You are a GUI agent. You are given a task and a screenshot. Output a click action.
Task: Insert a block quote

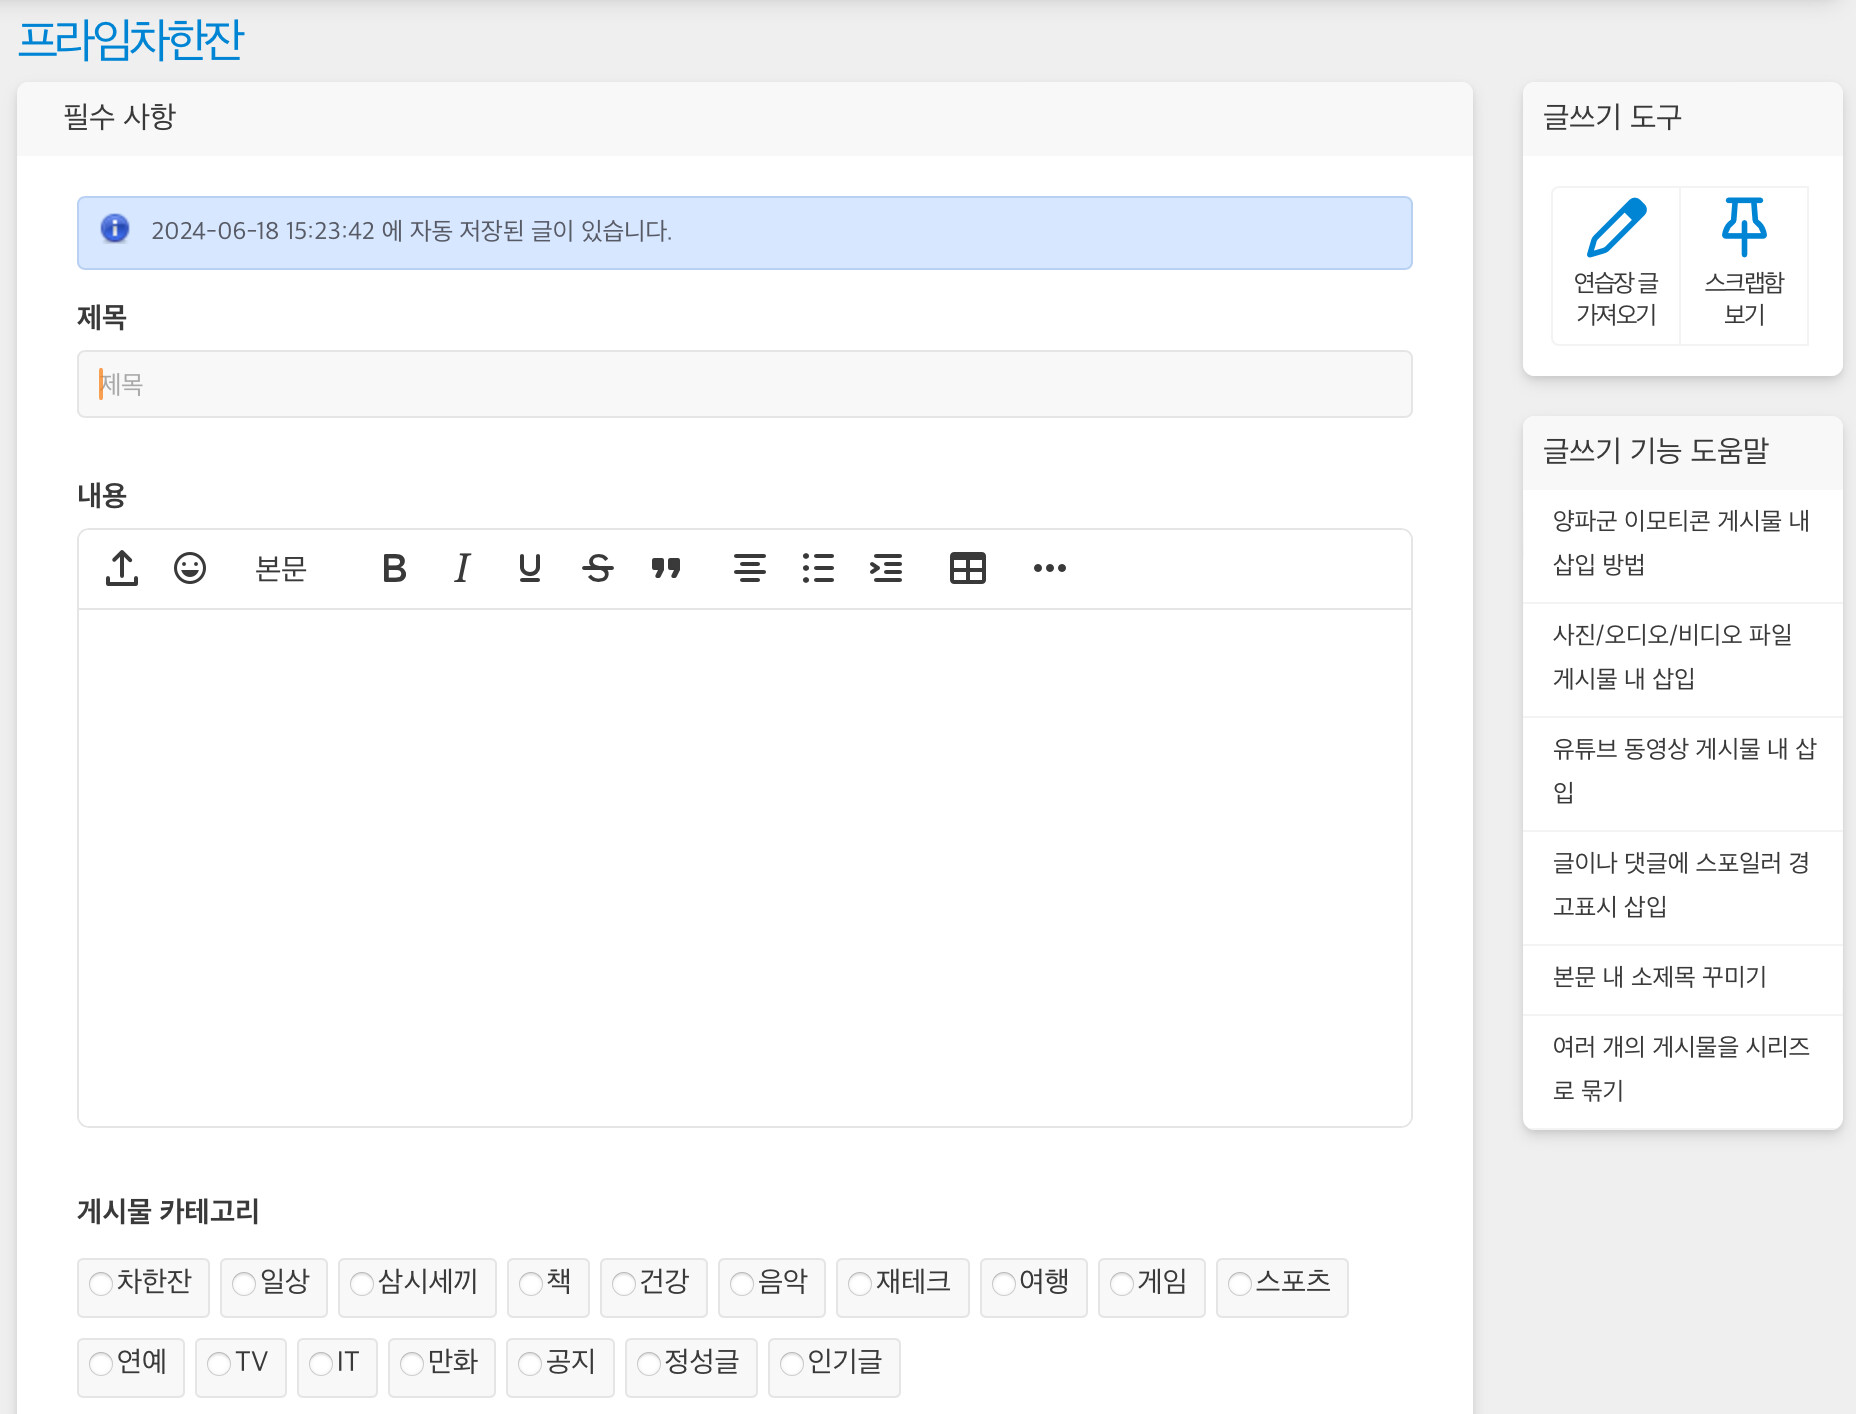pos(666,568)
